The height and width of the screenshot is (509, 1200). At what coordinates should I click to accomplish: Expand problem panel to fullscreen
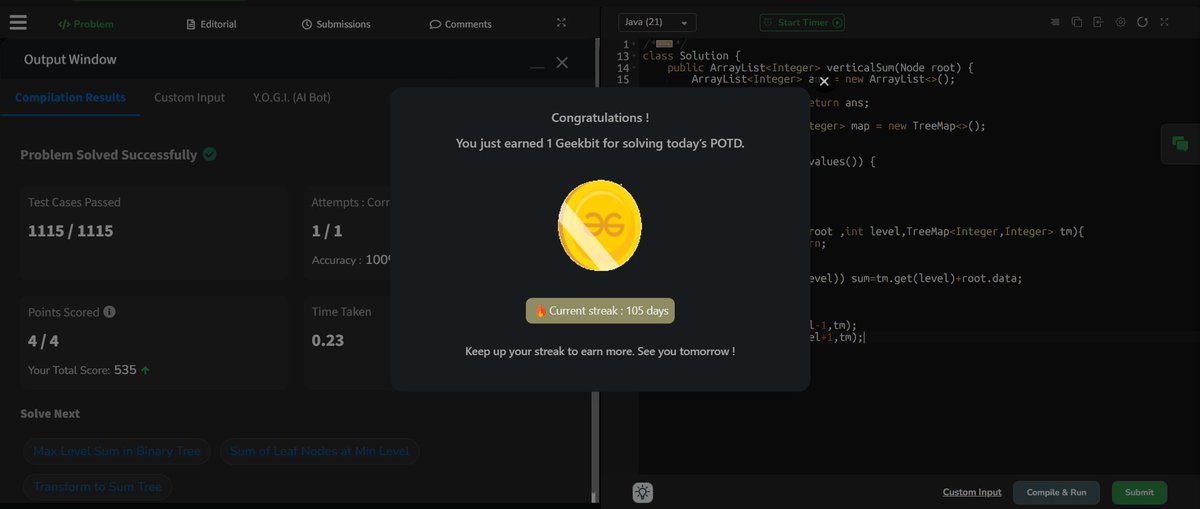pyautogui.click(x=562, y=22)
